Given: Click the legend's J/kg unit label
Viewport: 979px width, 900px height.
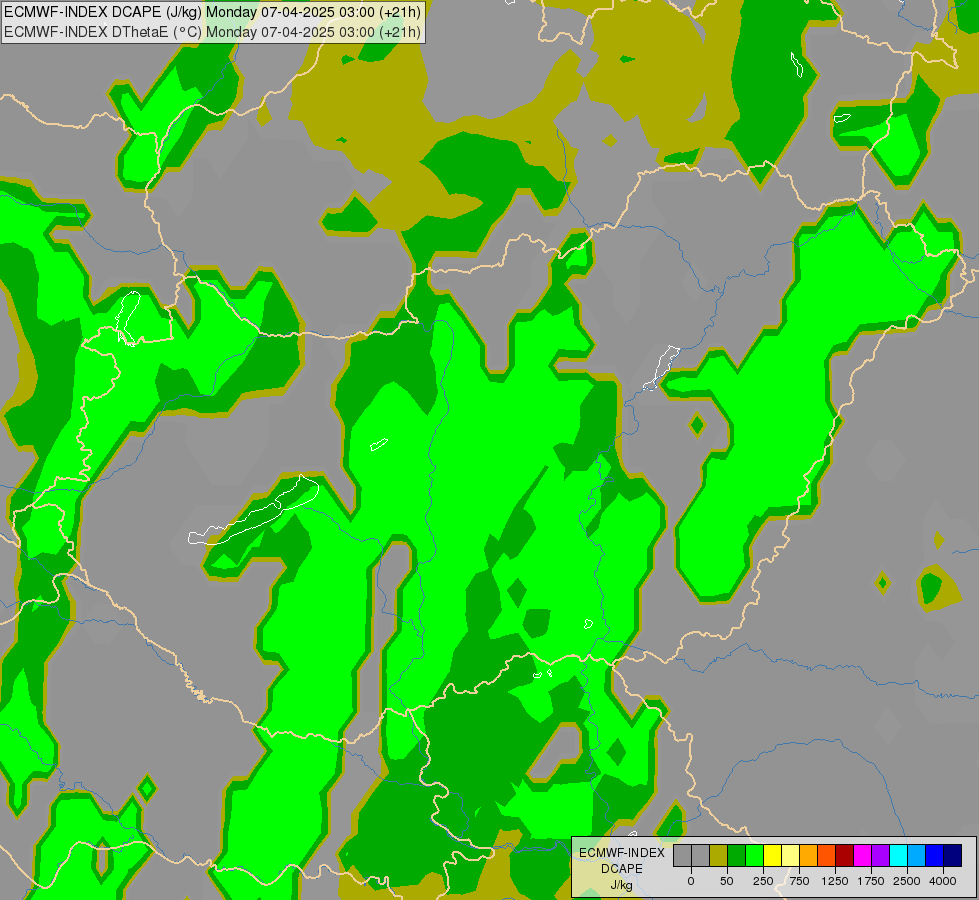Looking at the screenshot, I should coord(622,886).
